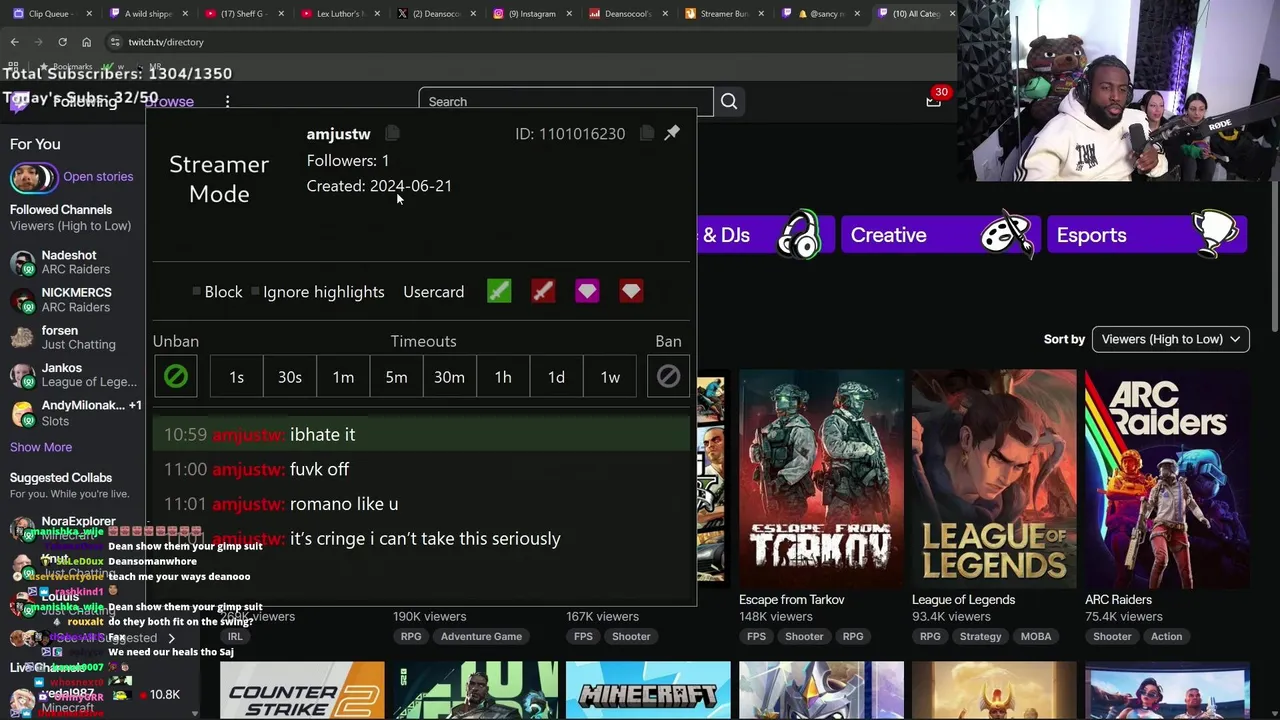Screen dimensions: 1280x720
Task: Open Jankos channel avatar in sidebar
Action: (22, 375)
